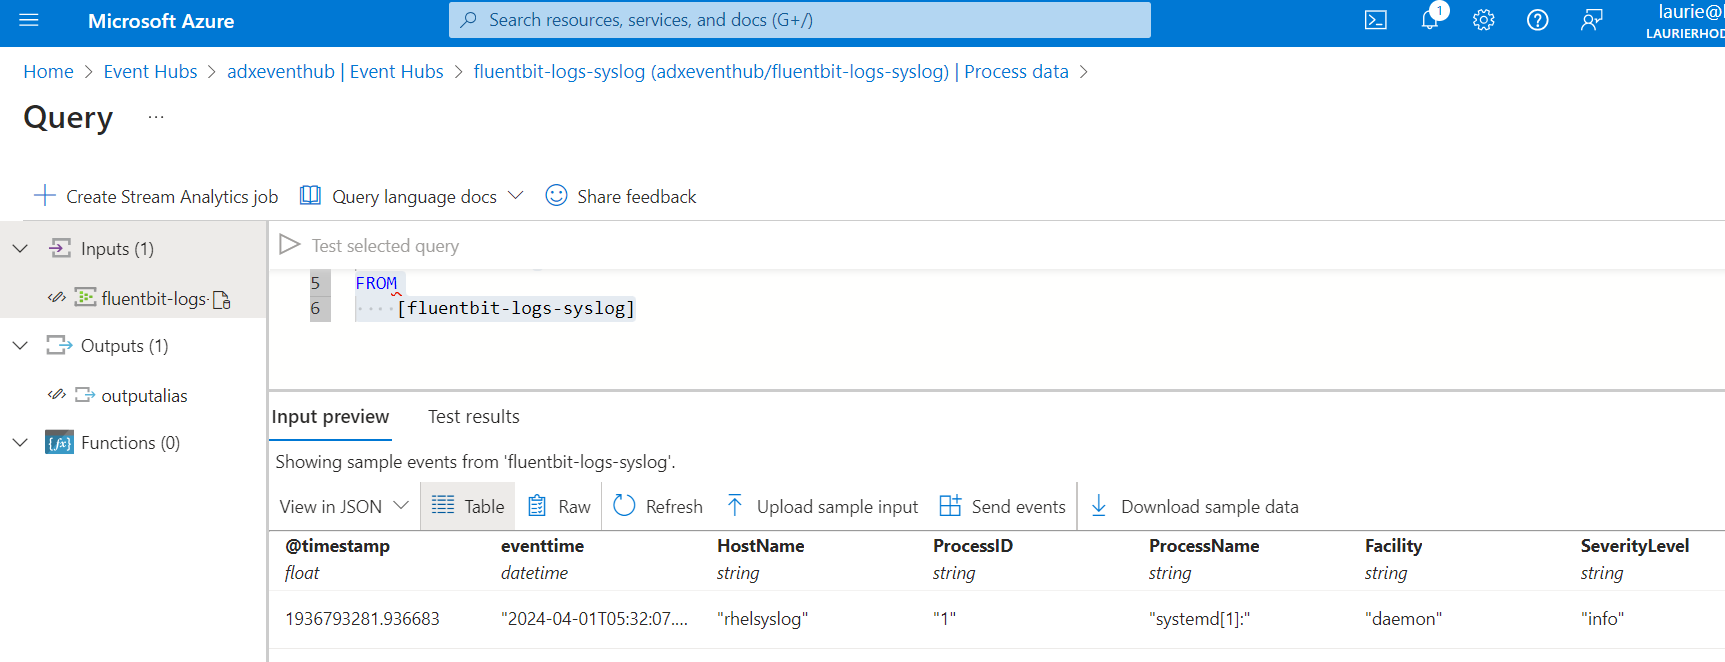Click in the Azure search box
This screenshot has width=1725, height=662.
[800, 20]
